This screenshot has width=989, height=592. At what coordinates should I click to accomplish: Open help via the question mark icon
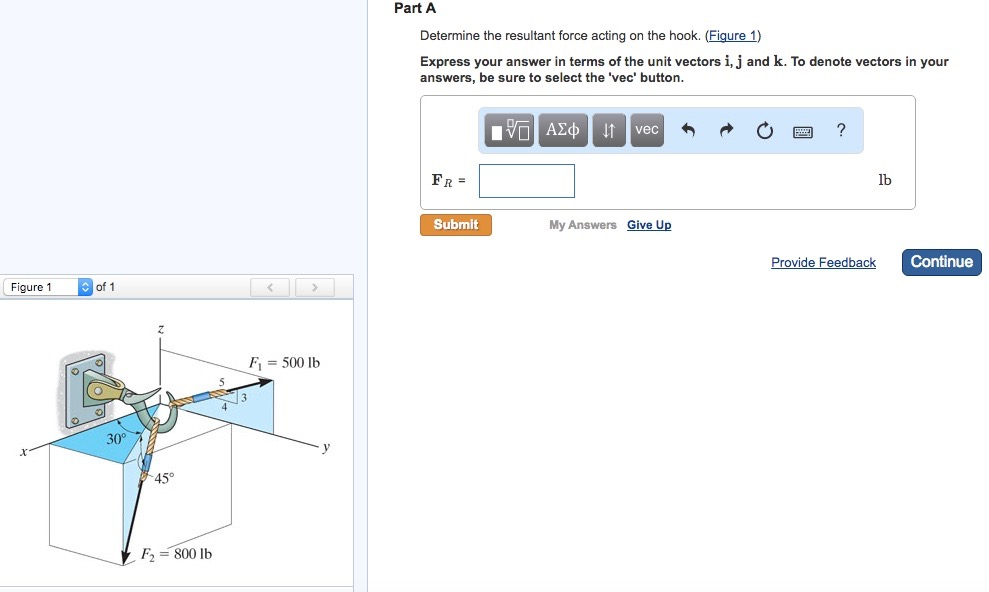point(840,129)
